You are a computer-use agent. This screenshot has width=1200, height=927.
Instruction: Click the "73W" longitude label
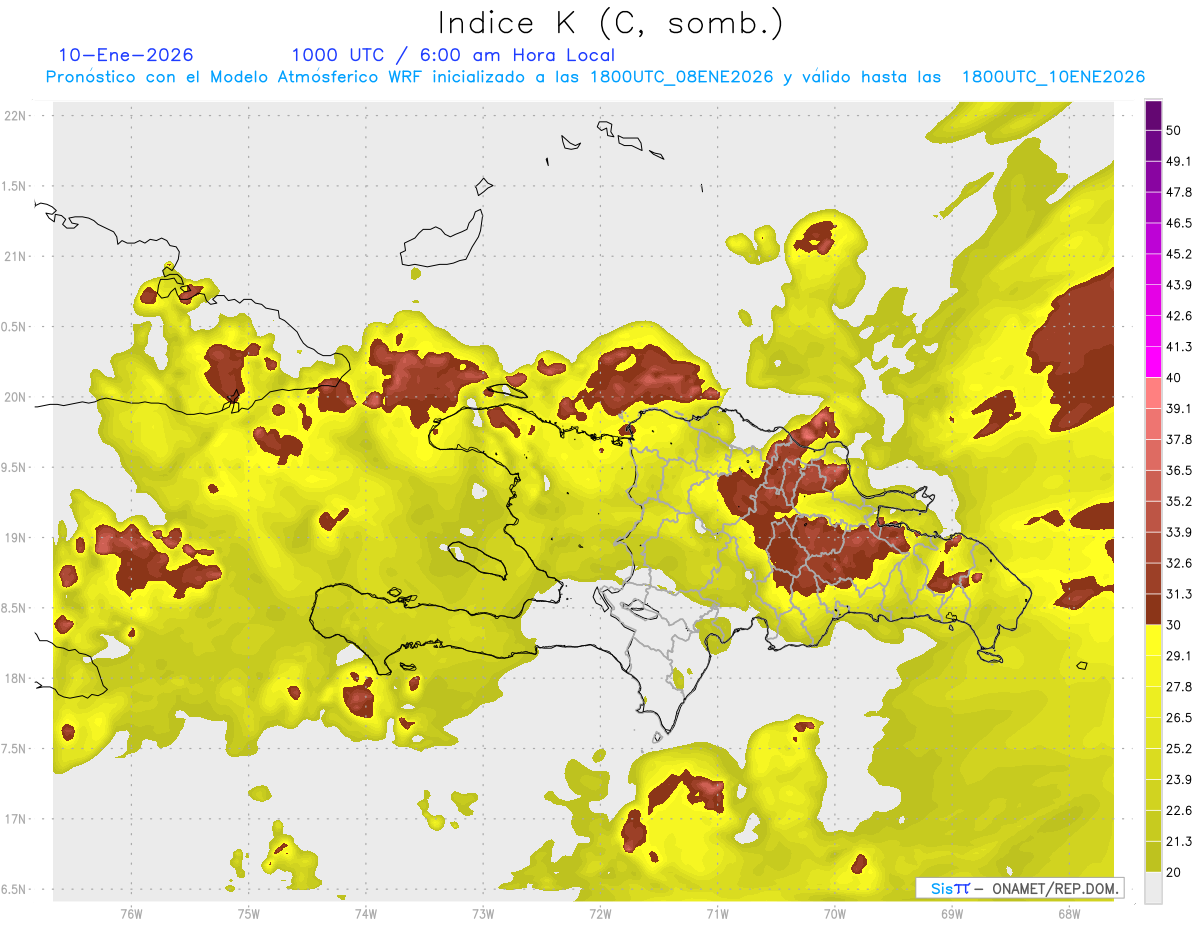coord(483,914)
